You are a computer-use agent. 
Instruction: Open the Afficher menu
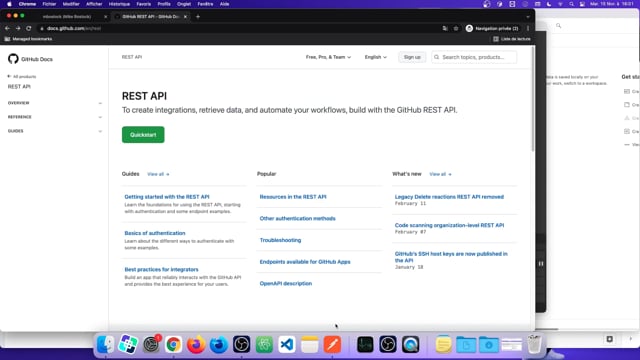click(94, 4)
